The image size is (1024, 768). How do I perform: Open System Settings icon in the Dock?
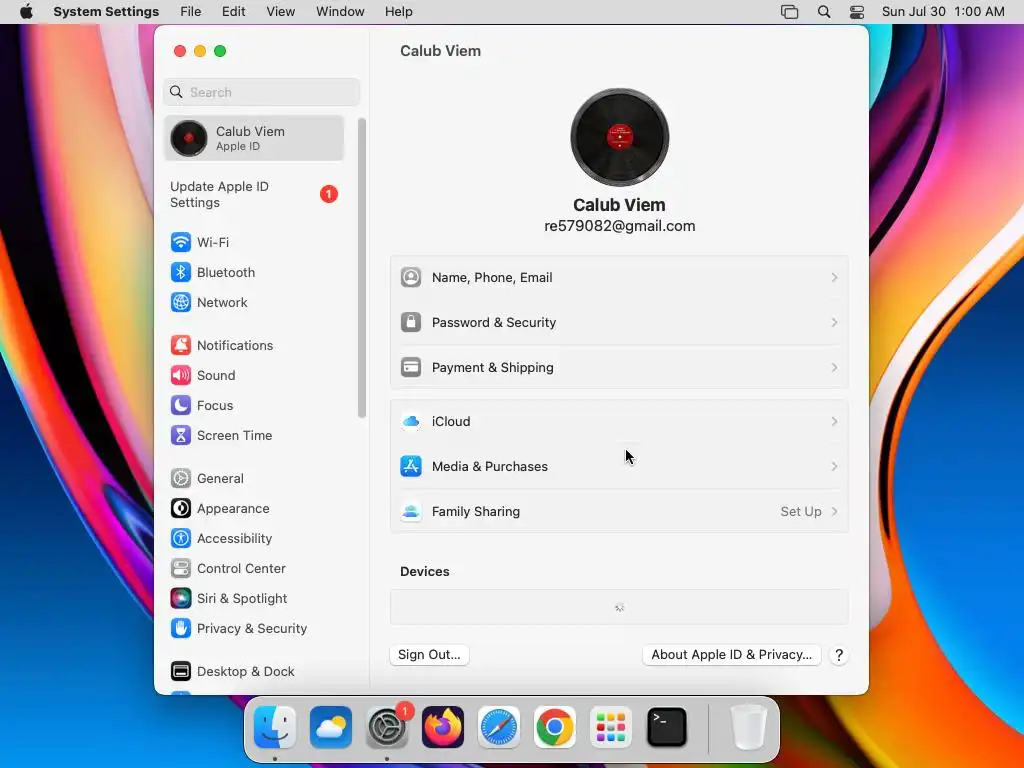pos(387,727)
